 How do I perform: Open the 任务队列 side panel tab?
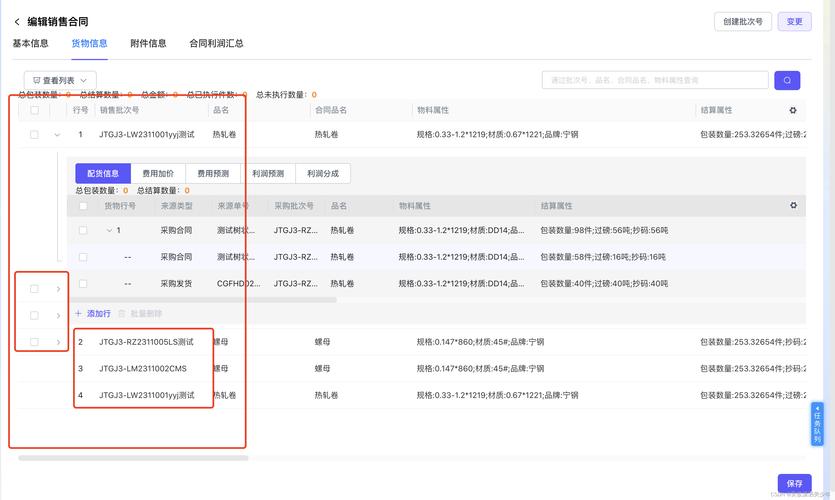point(817,424)
